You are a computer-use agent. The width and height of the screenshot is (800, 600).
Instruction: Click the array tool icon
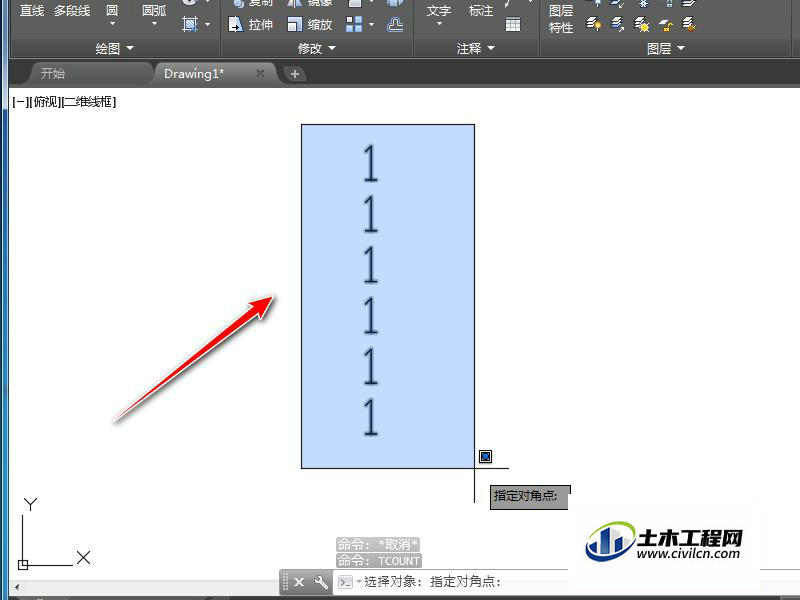354,24
